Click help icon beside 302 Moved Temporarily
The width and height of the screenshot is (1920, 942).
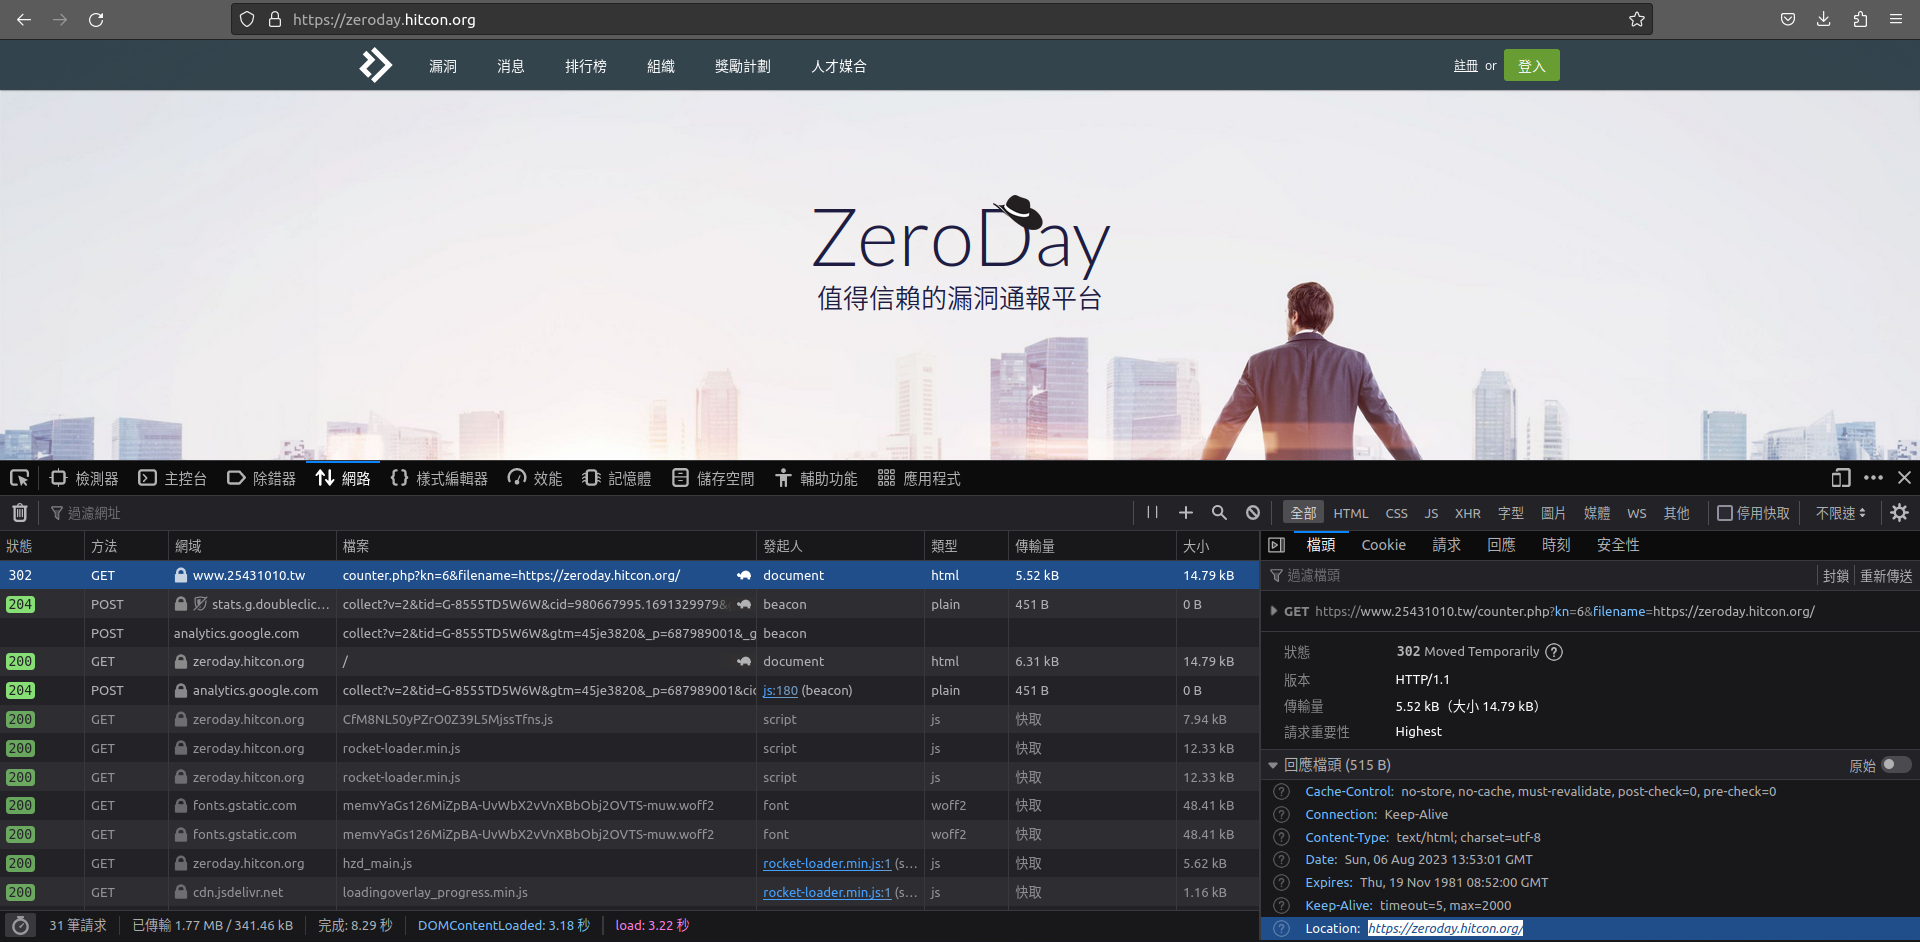click(1554, 652)
